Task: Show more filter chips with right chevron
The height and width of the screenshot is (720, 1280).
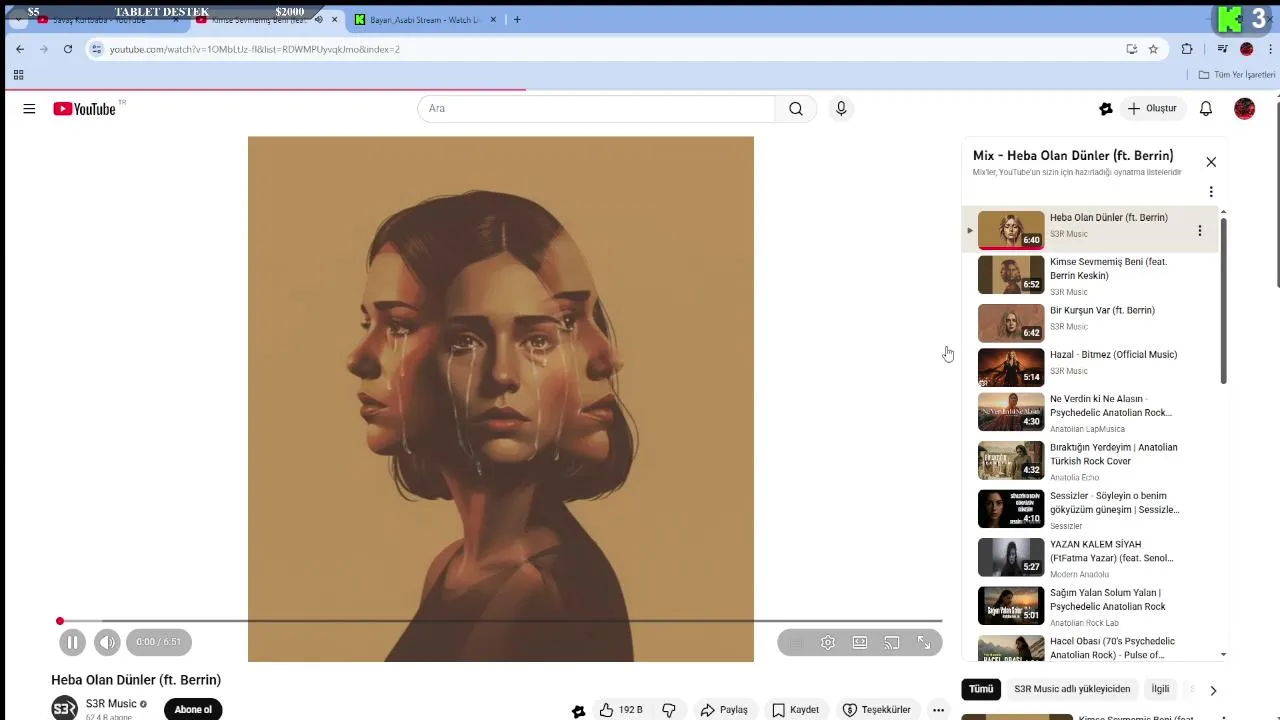Action: click(1213, 690)
